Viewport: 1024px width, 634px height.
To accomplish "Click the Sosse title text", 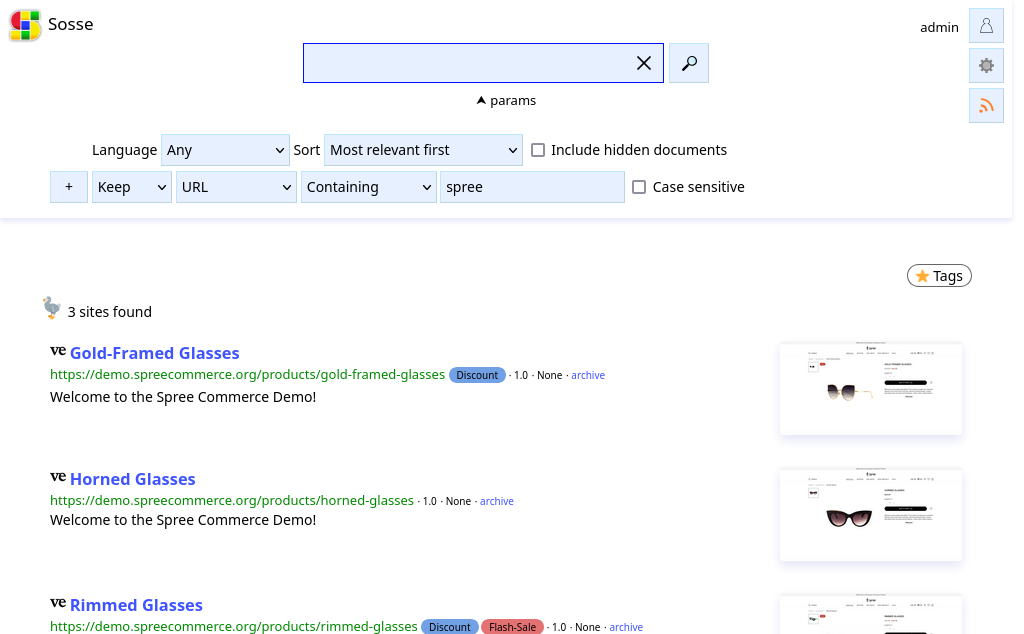I will tap(71, 24).
